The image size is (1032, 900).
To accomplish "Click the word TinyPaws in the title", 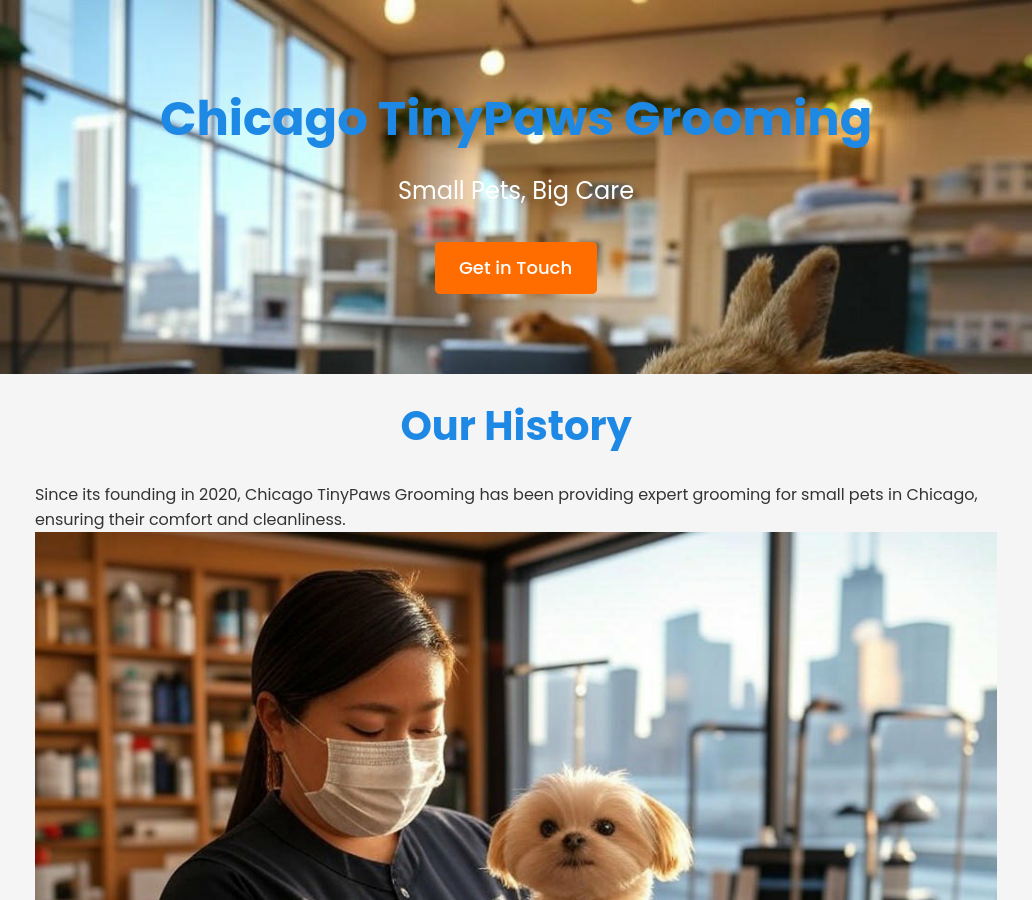I will click(496, 120).
